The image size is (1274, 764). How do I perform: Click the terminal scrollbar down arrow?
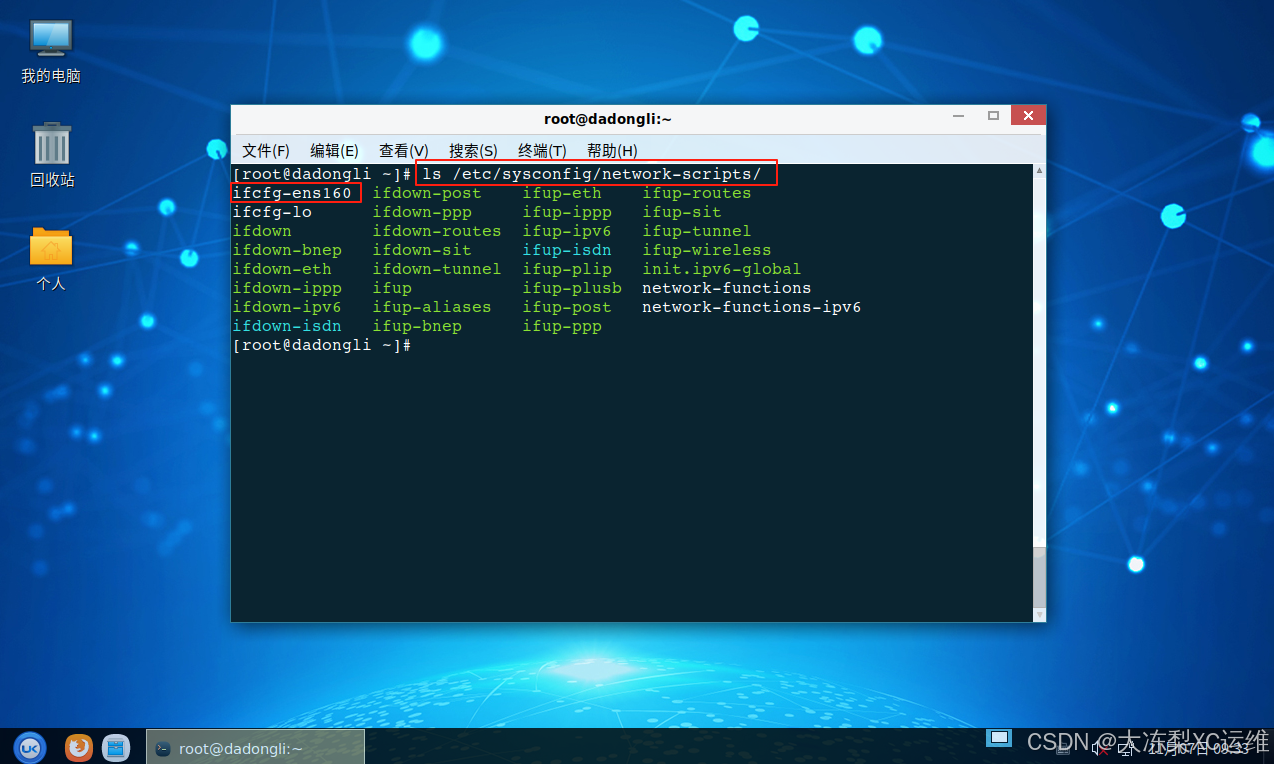(1039, 614)
